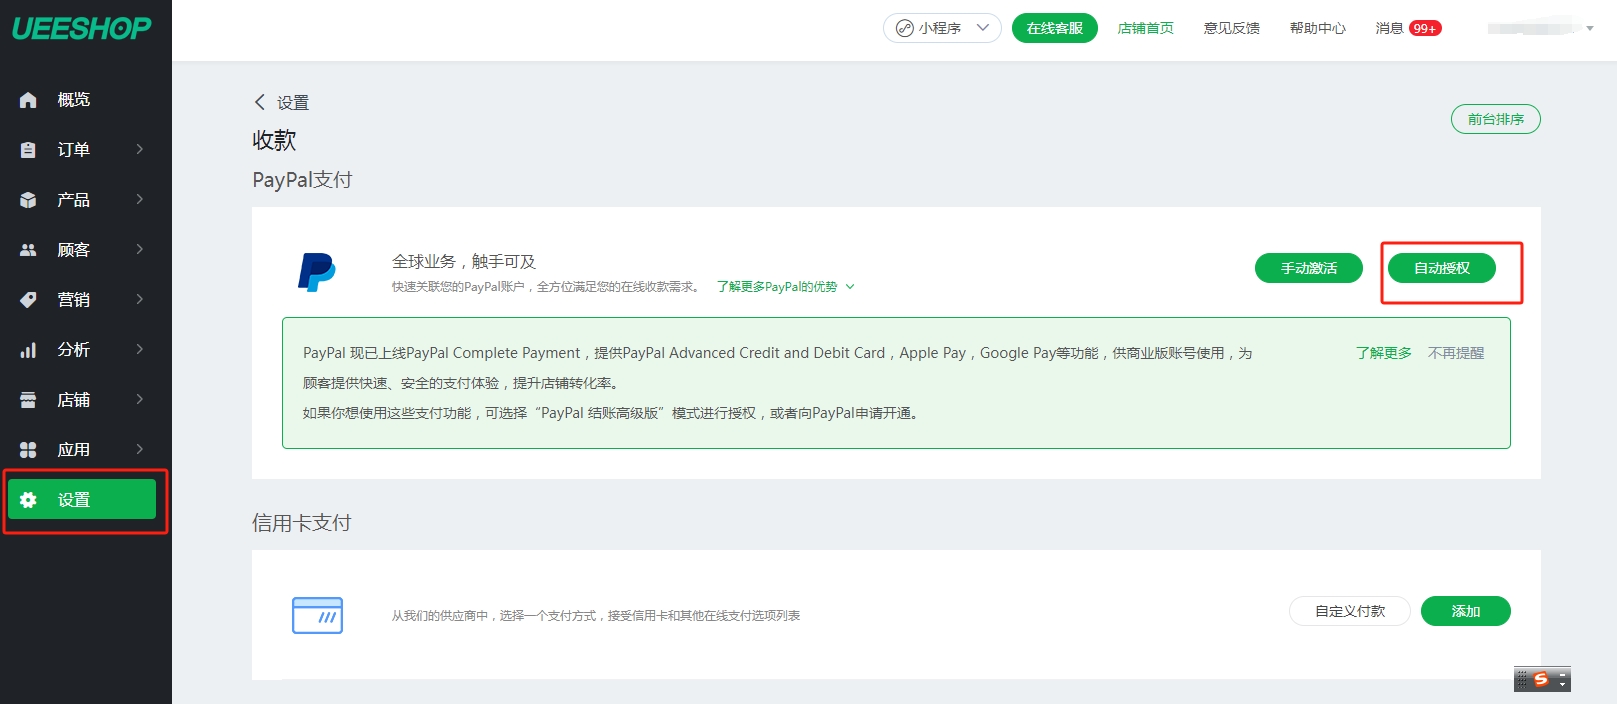This screenshot has height=704, width=1617.
Task: Open the 店铺首页 link
Action: 1146,28
